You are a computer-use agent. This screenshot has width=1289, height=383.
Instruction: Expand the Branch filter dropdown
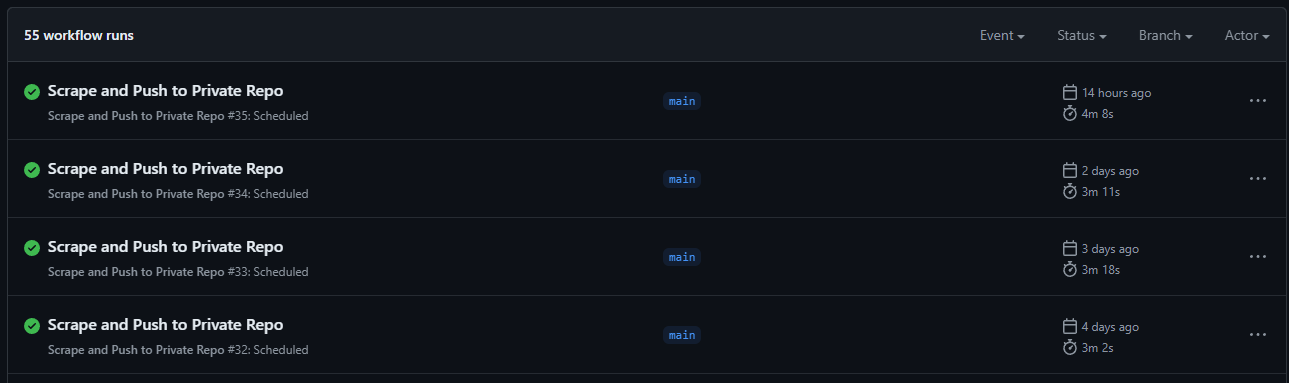pos(1165,35)
